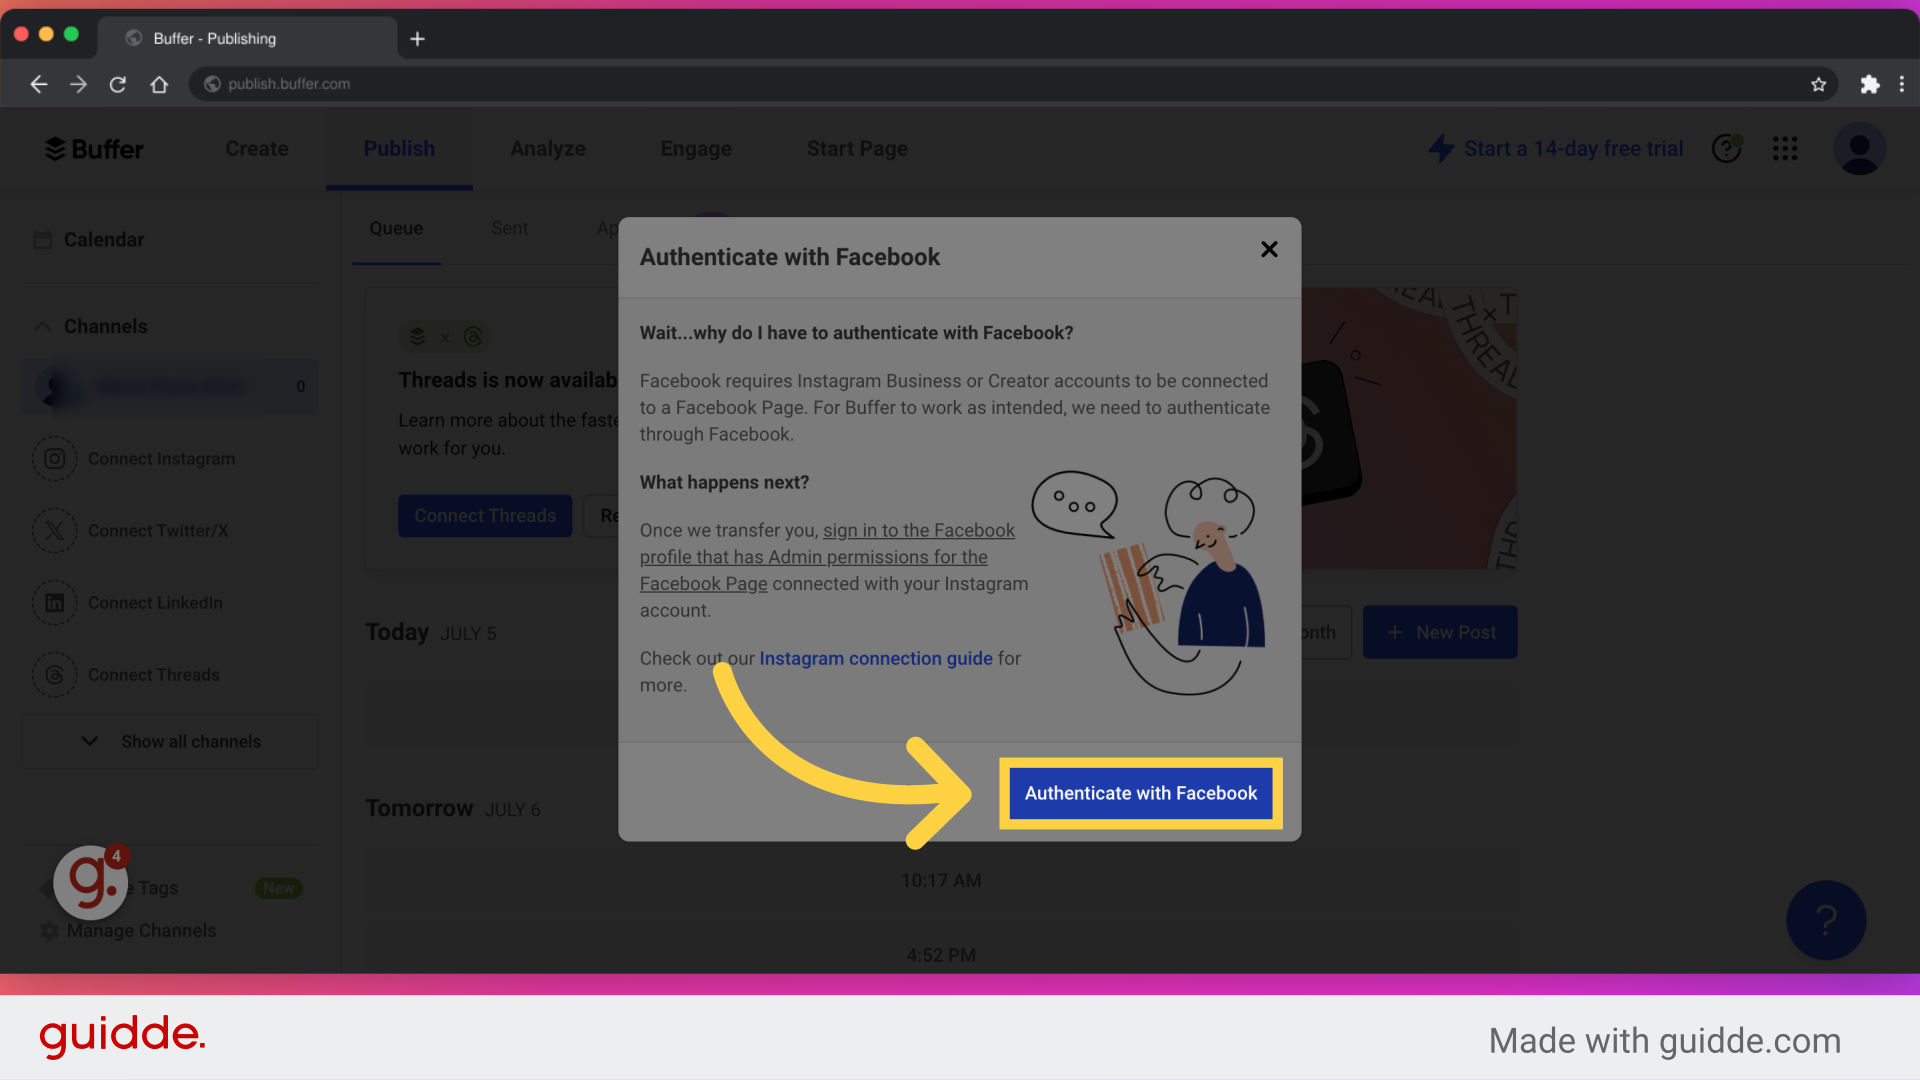Click Authenticate with Facebook
Viewport: 1920px width, 1080px height.
(x=1140, y=793)
